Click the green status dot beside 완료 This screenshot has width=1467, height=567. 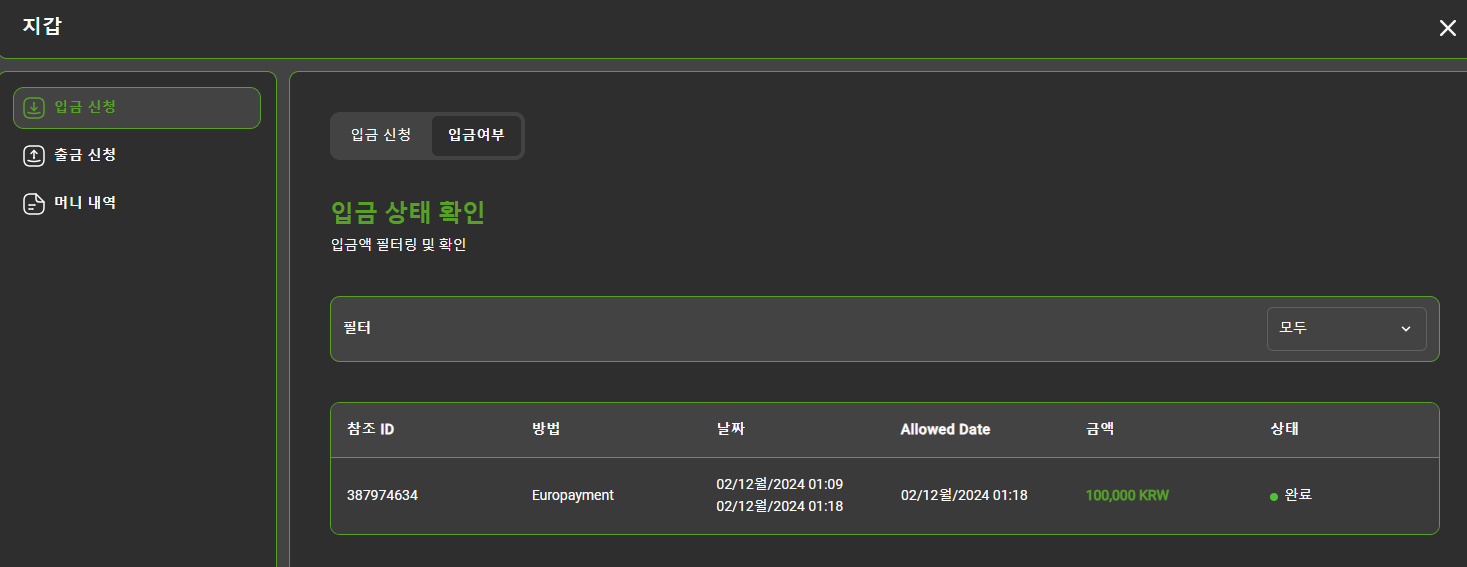click(1274, 496)
